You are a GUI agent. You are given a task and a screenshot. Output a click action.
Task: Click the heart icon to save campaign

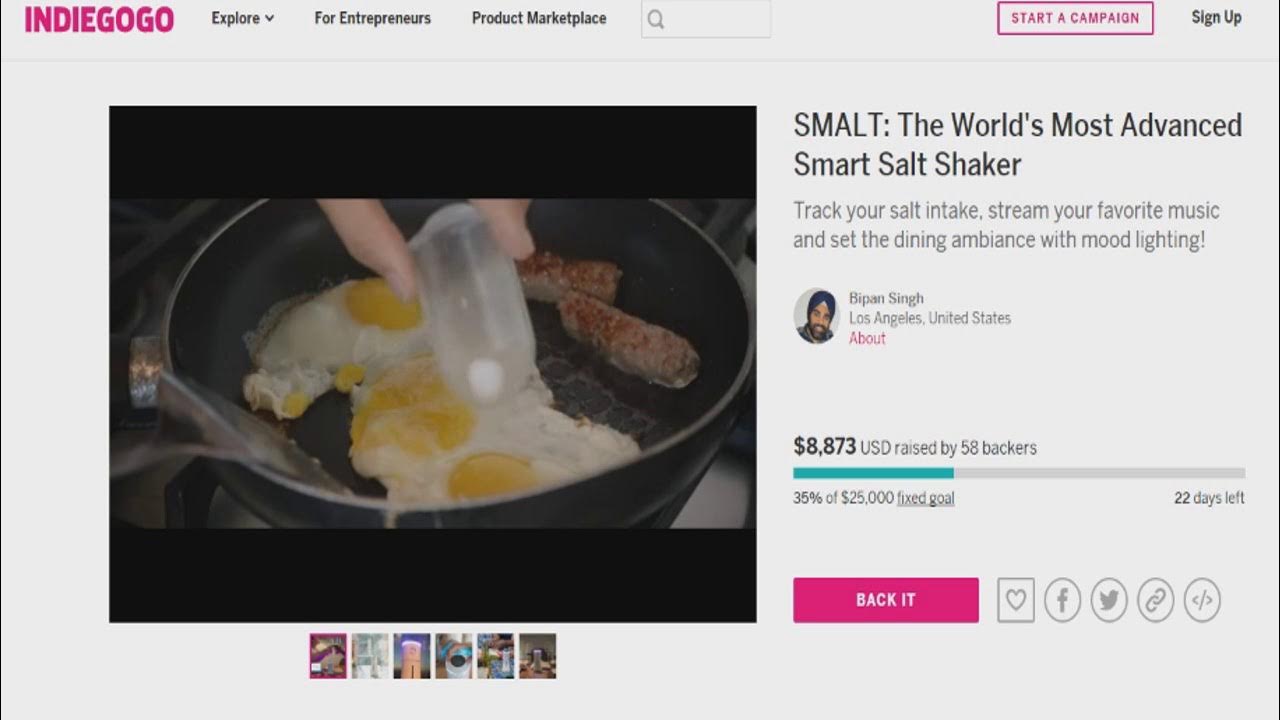(x=1015, y=600)
